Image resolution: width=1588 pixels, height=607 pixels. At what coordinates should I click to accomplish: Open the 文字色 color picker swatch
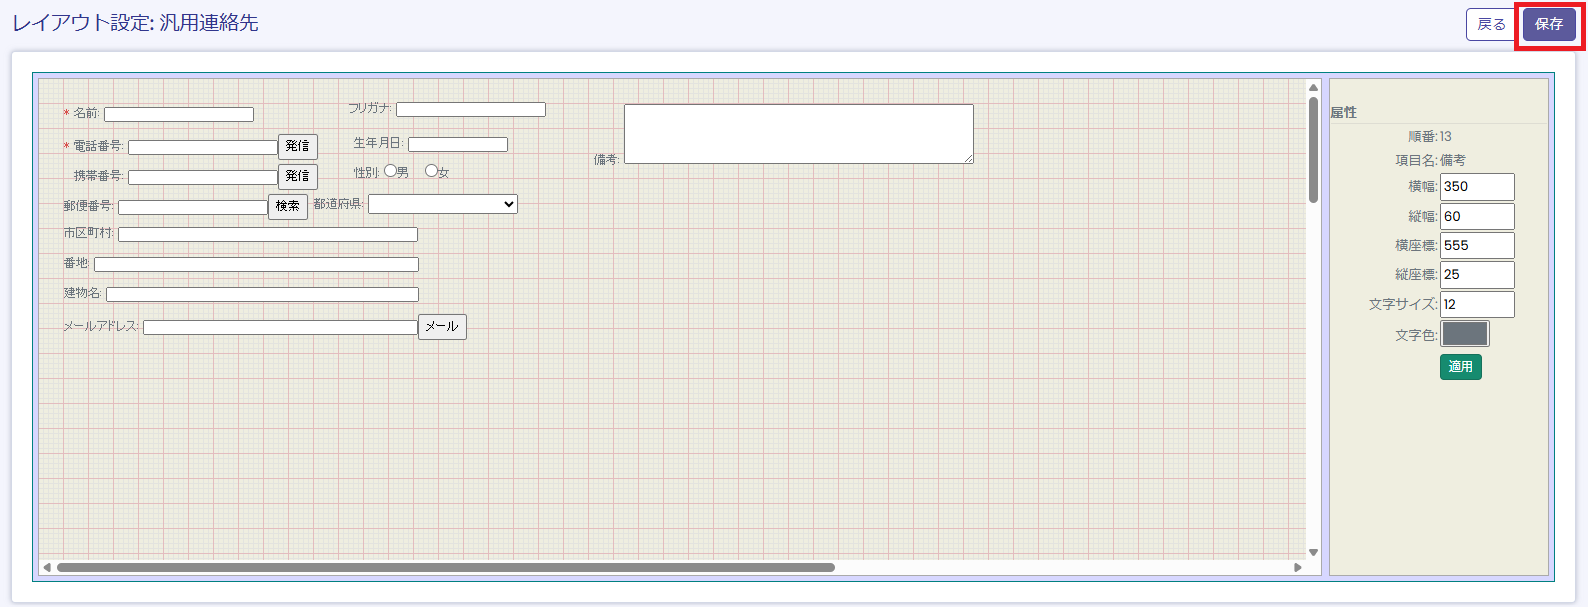click(1464, 334)
